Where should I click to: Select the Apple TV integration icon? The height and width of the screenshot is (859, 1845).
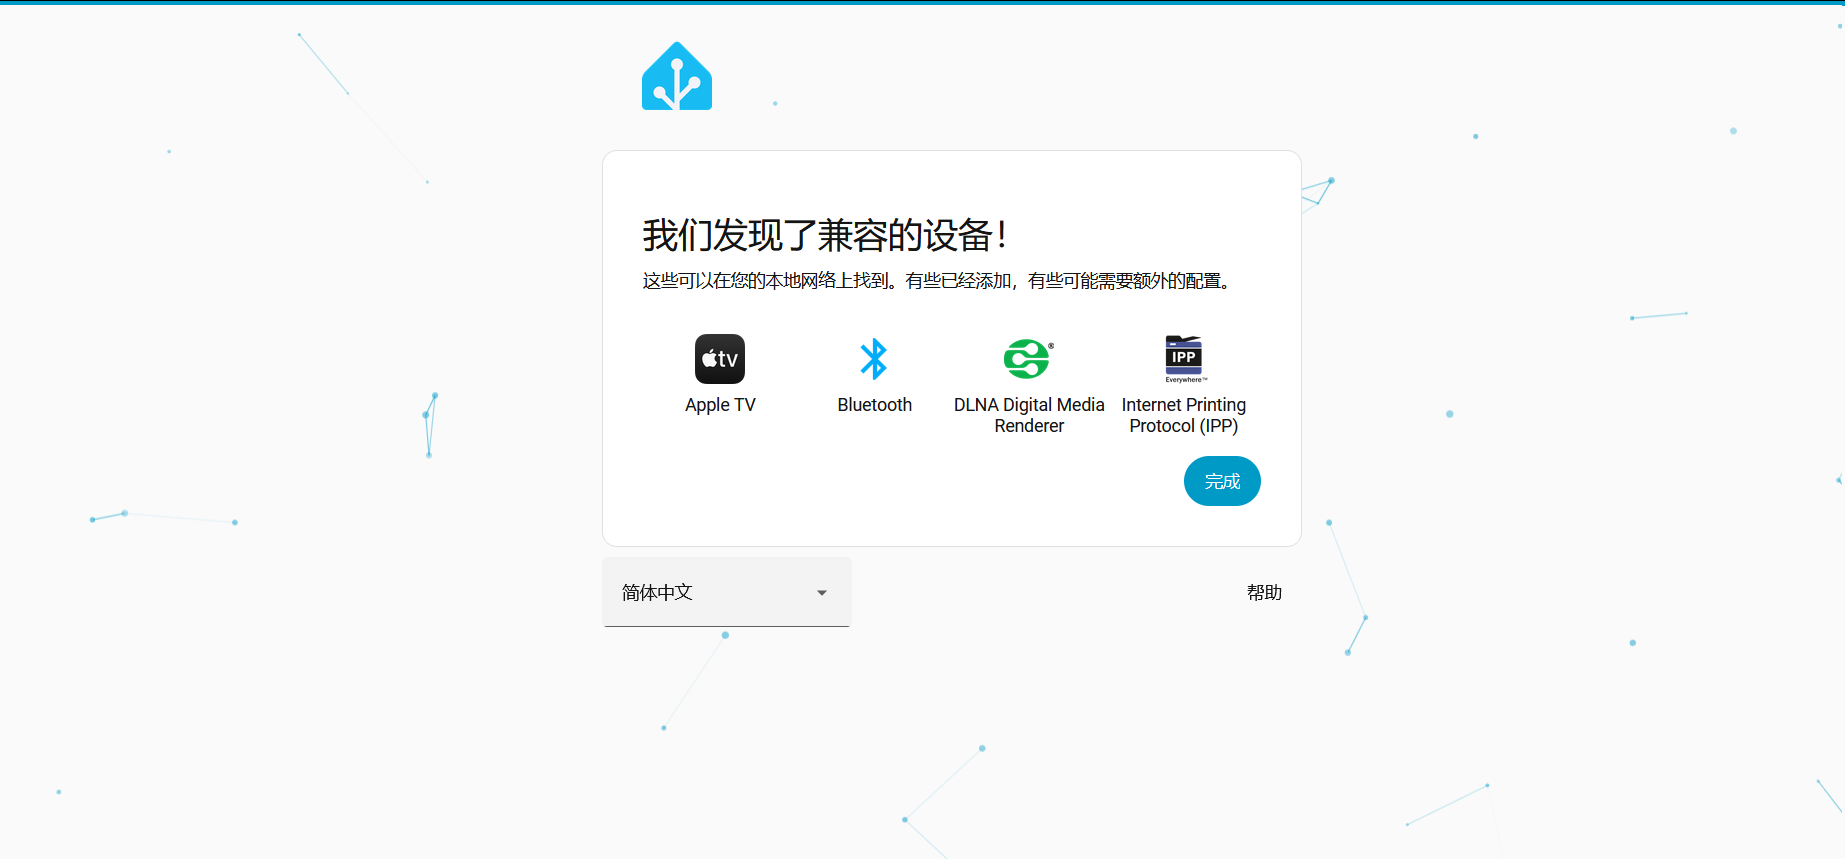[720, 359]
